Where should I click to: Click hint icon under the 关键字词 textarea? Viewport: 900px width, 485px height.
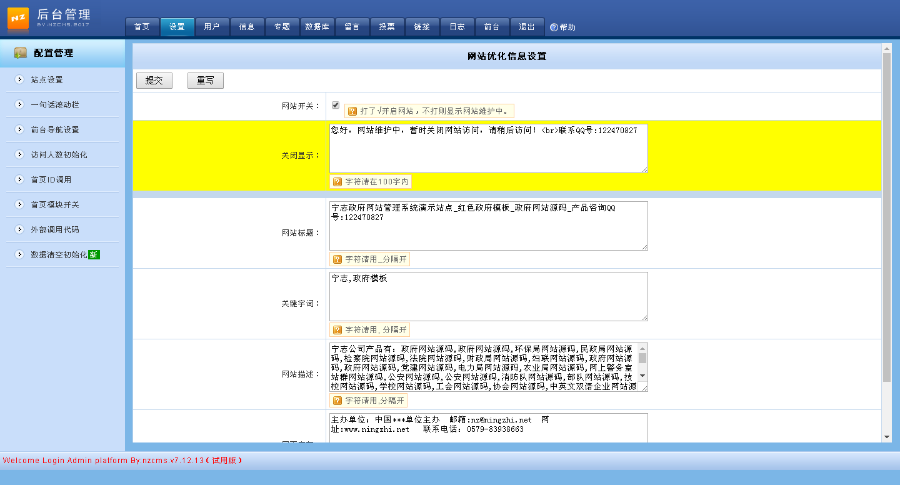[338, 329]
